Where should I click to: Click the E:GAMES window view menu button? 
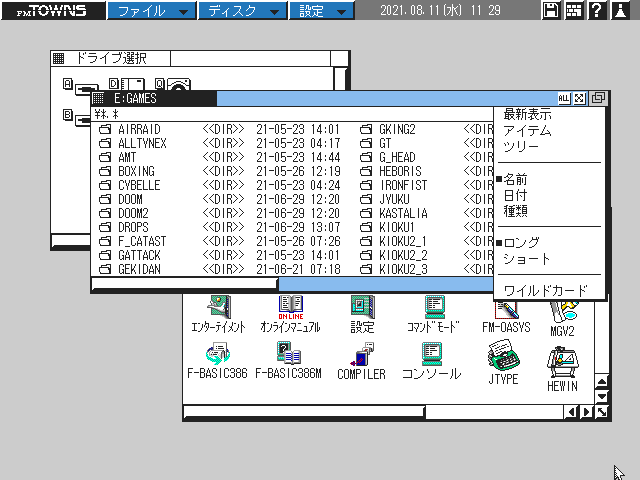coord(598,98)
